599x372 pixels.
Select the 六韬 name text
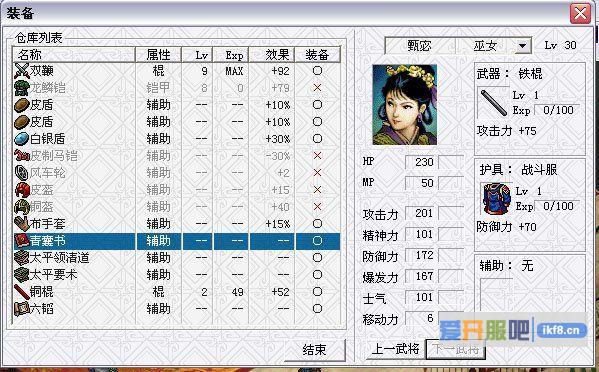42,309
